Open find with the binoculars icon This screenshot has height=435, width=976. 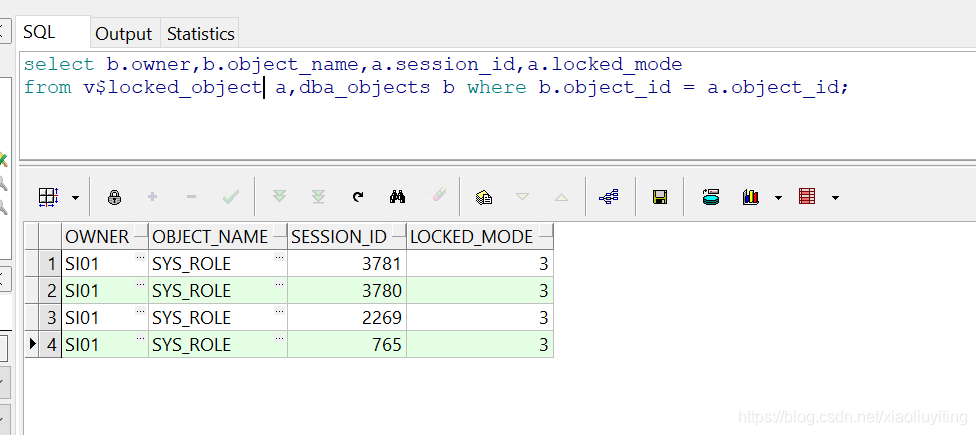click(x=398, y=197)
